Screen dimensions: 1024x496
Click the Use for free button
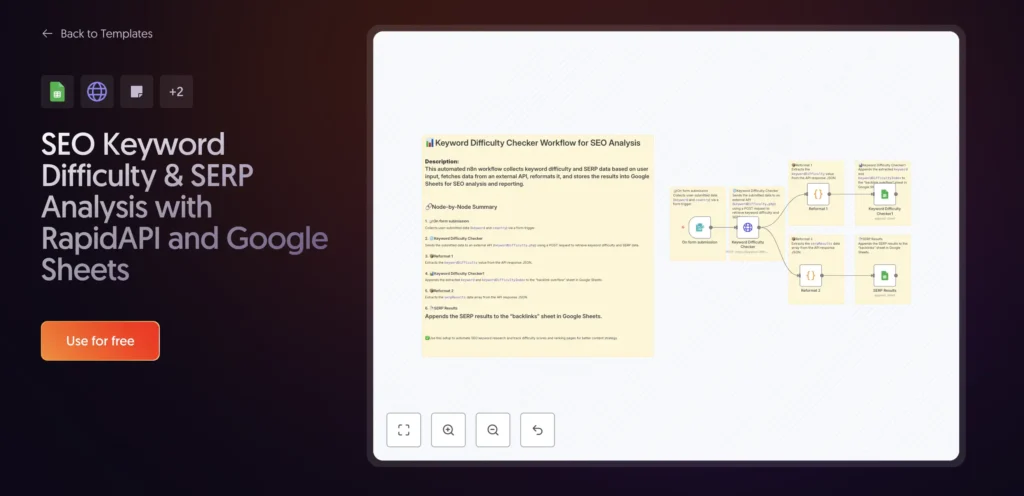pos(100,341)
